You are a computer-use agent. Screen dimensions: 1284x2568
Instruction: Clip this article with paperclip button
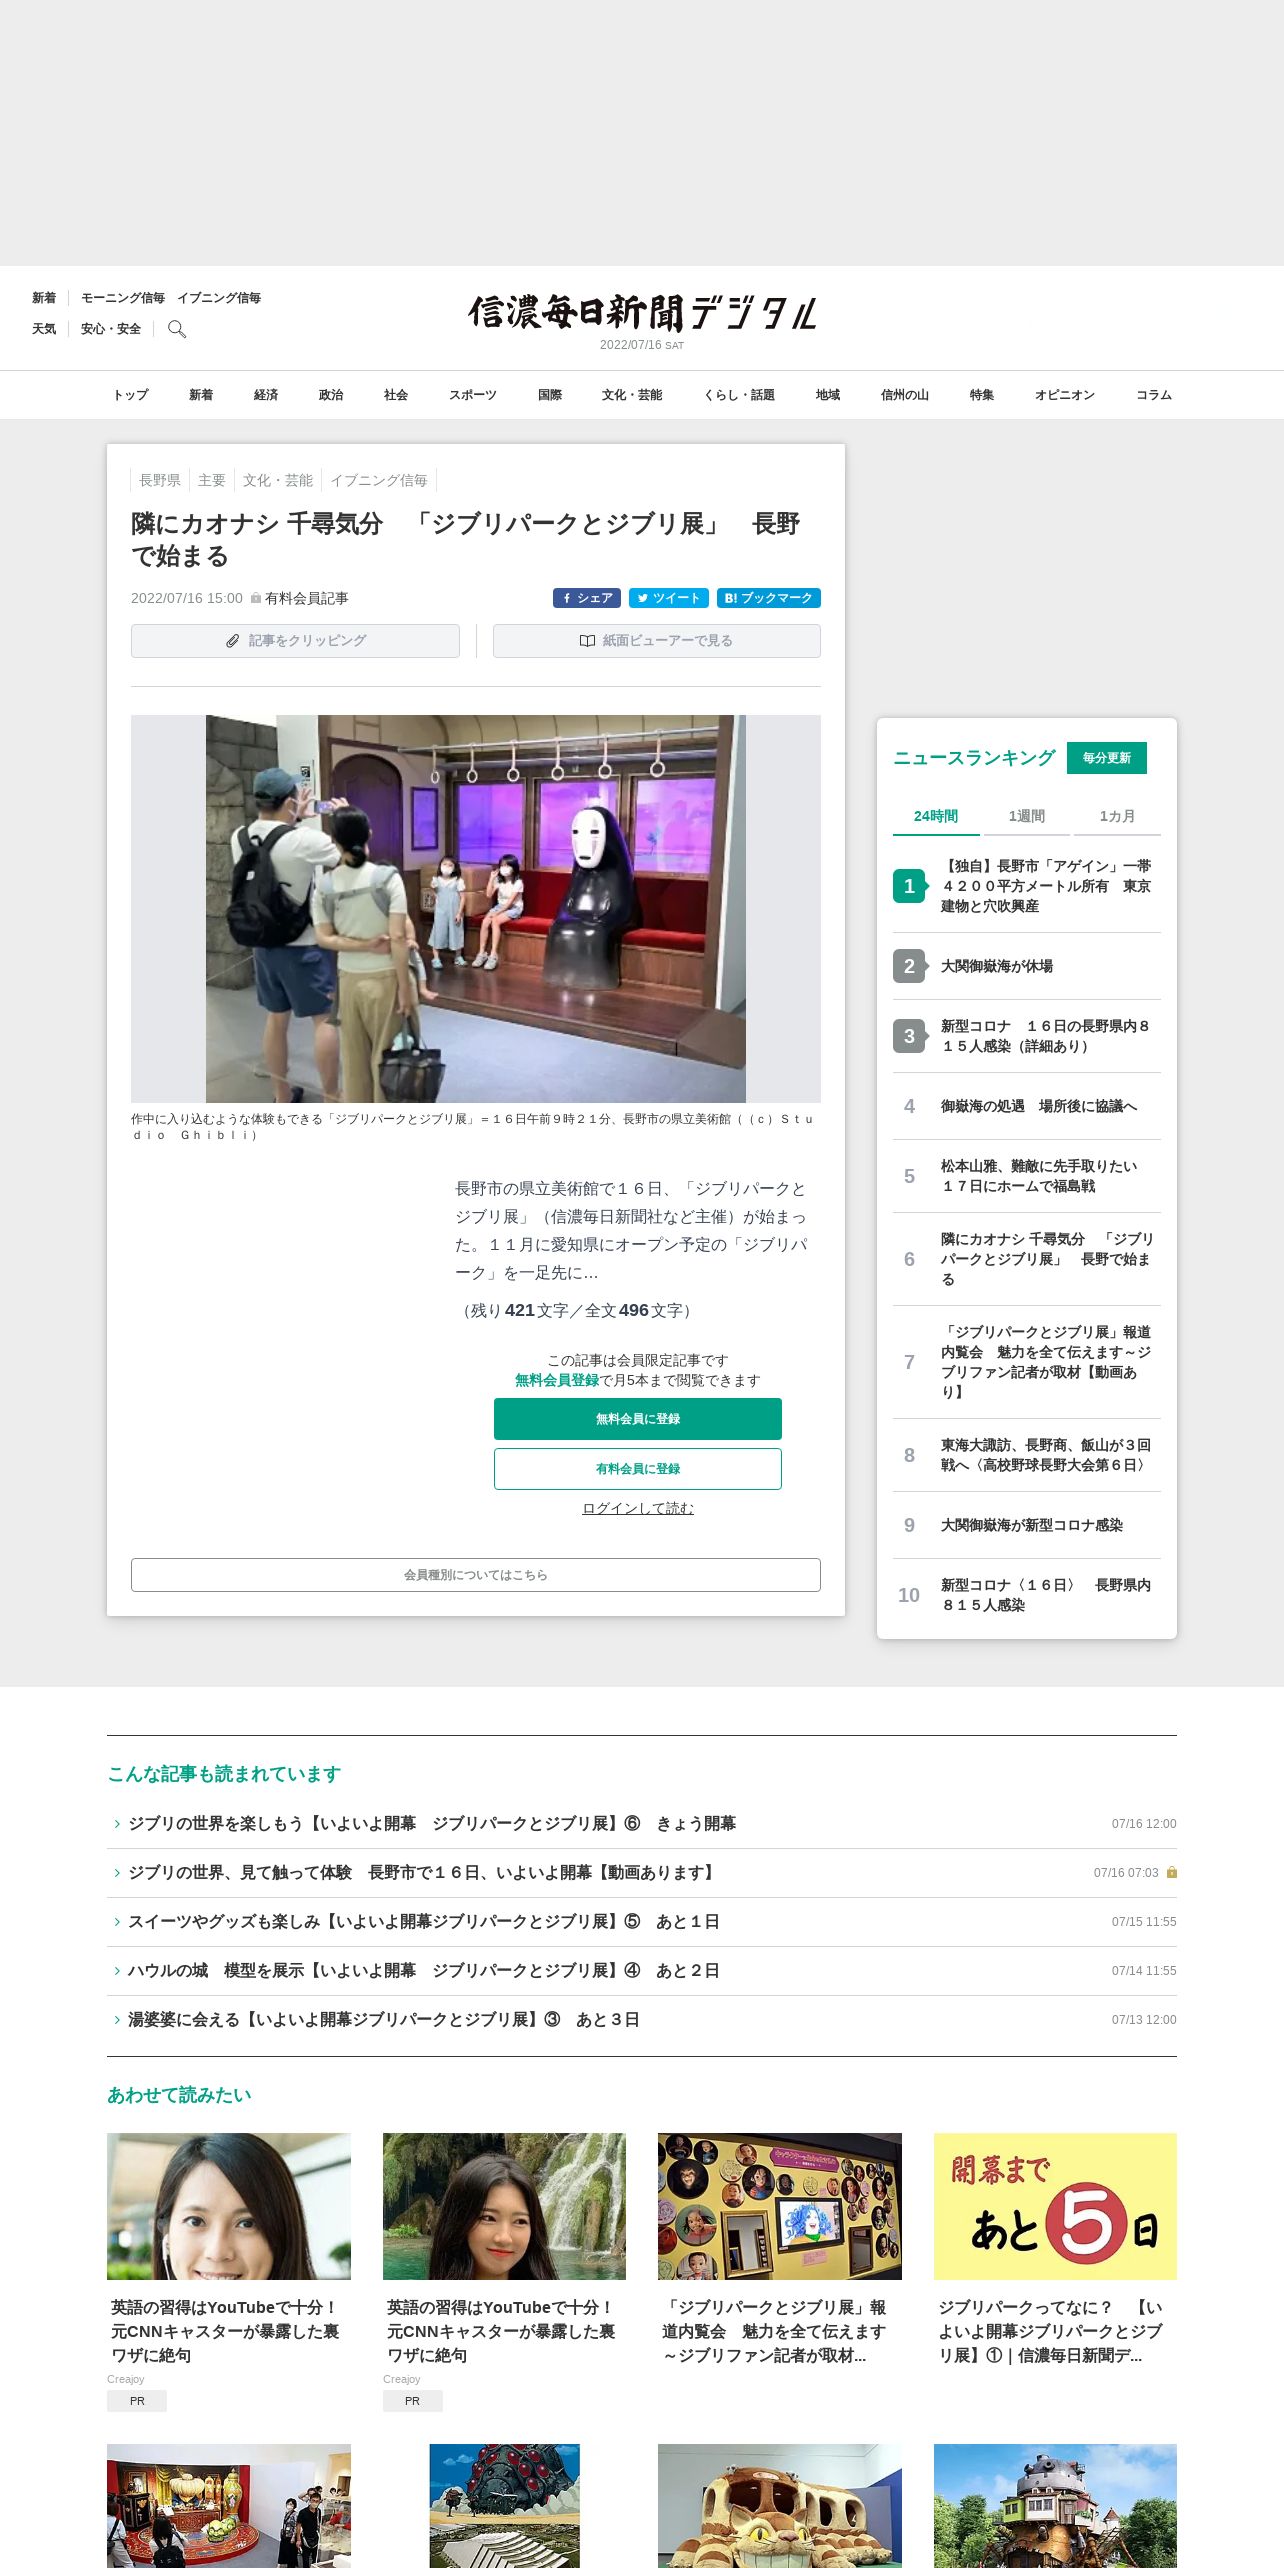(295, 641)
